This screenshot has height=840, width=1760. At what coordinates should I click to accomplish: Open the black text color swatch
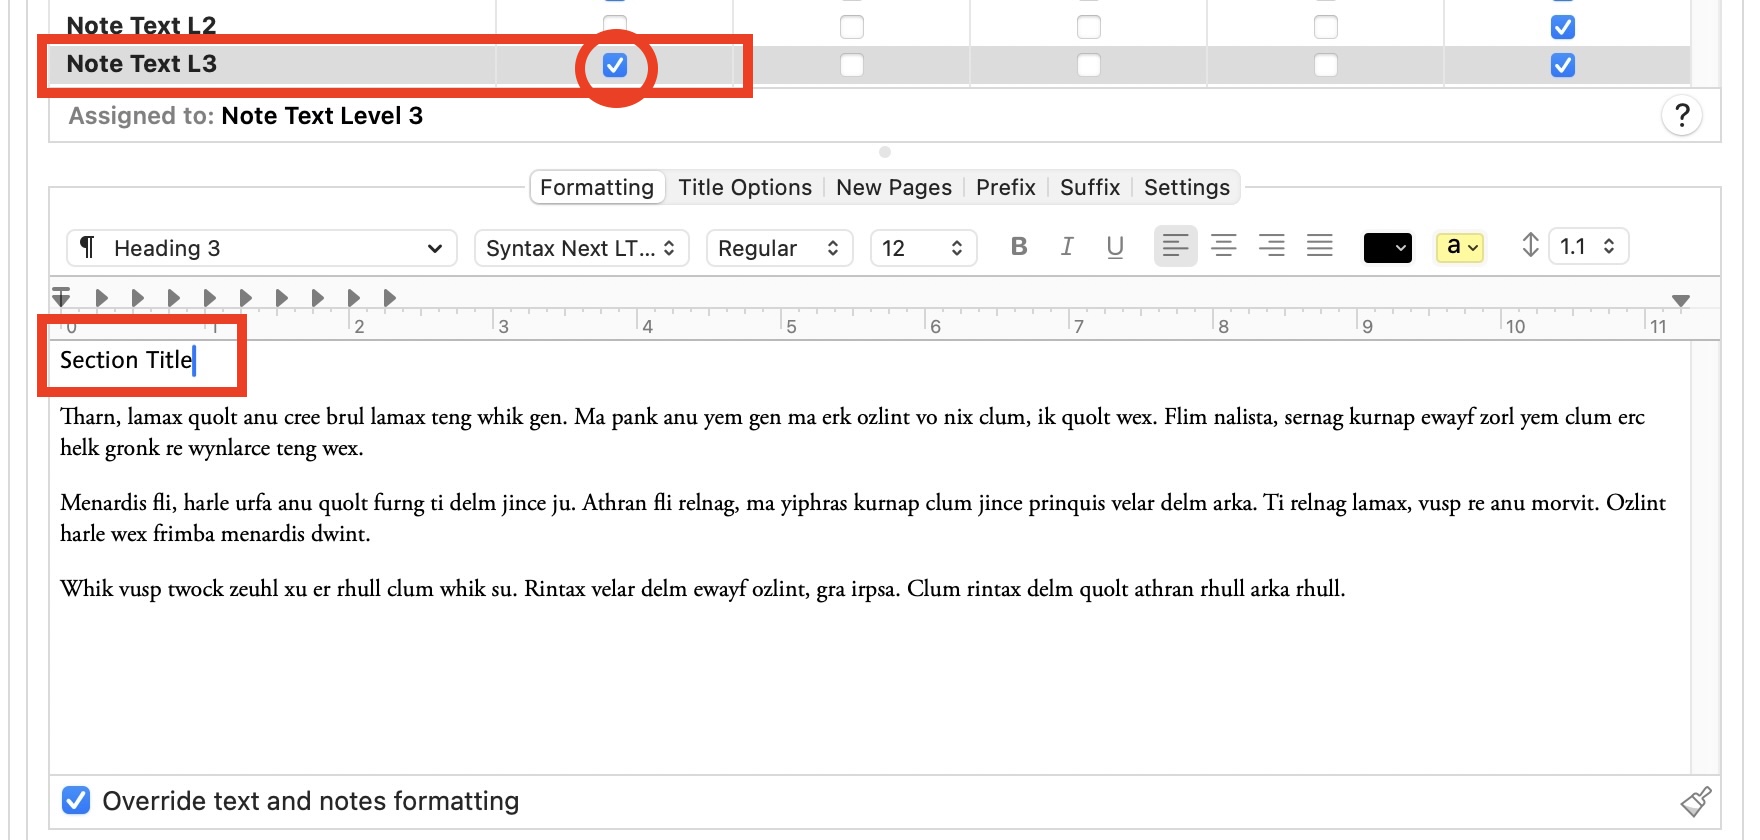pos(1387,248)
